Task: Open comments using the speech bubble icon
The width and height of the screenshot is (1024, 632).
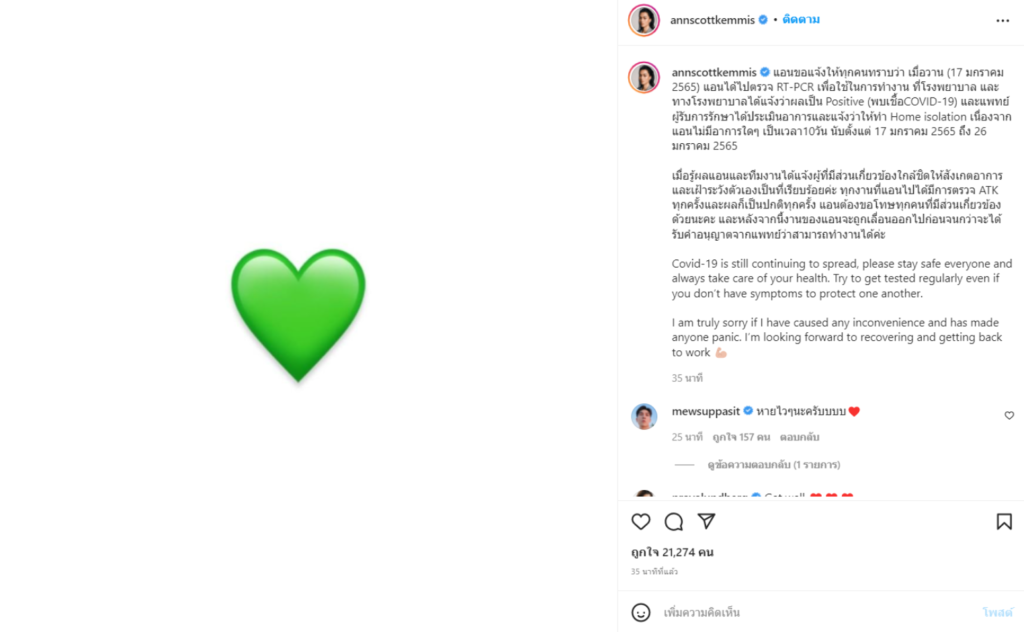Action: [x=674, y=522]
